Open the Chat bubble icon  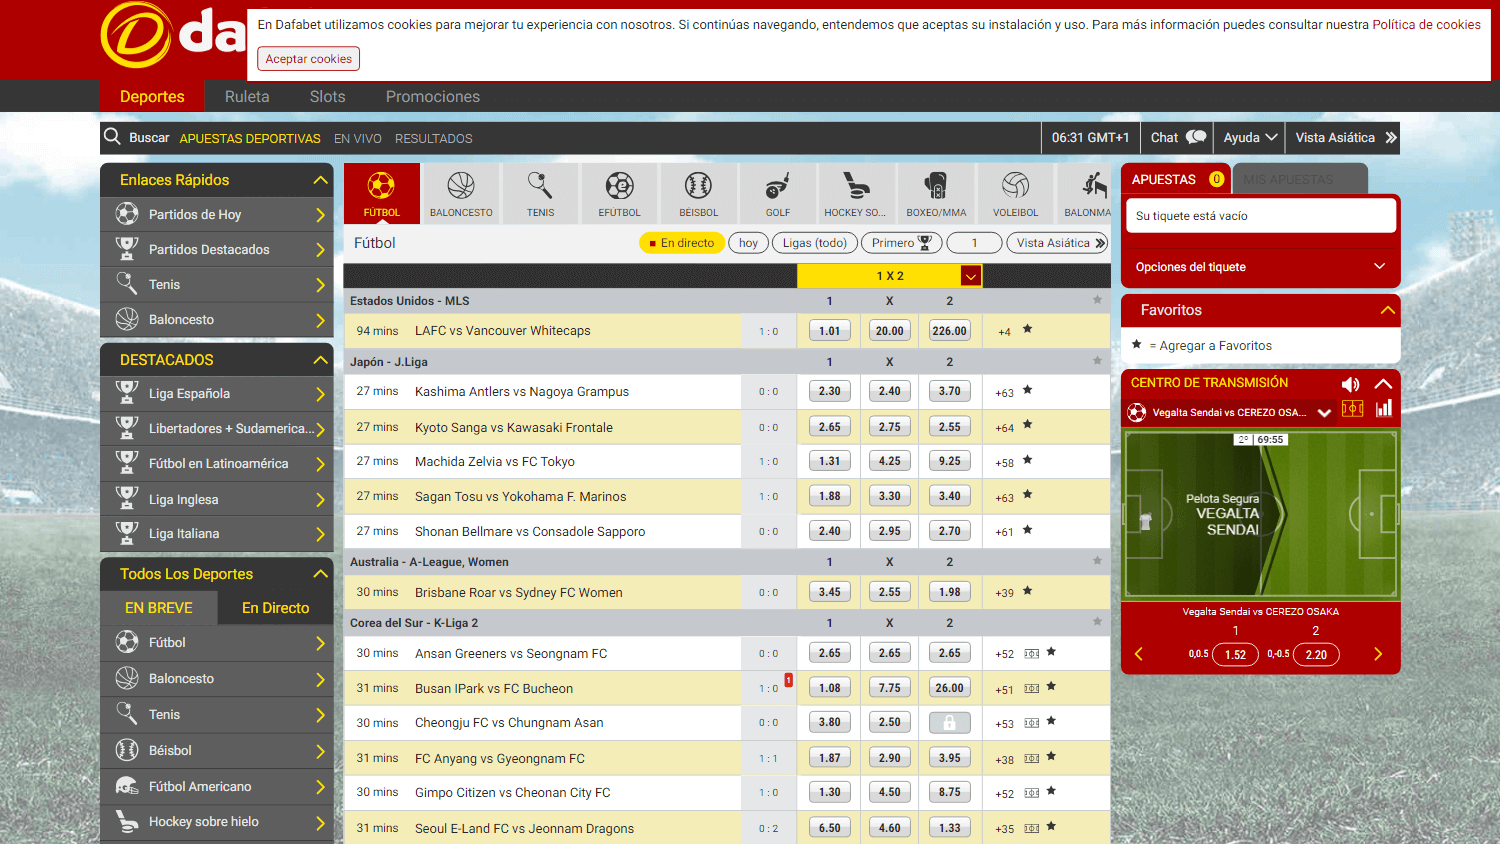1196,137
